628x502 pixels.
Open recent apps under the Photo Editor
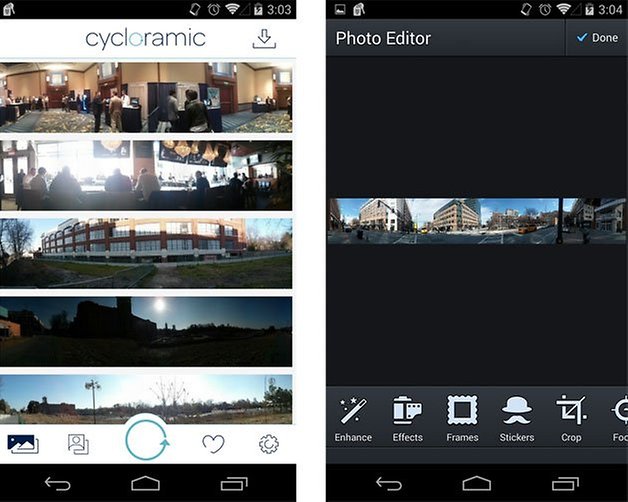pos(565,484)
